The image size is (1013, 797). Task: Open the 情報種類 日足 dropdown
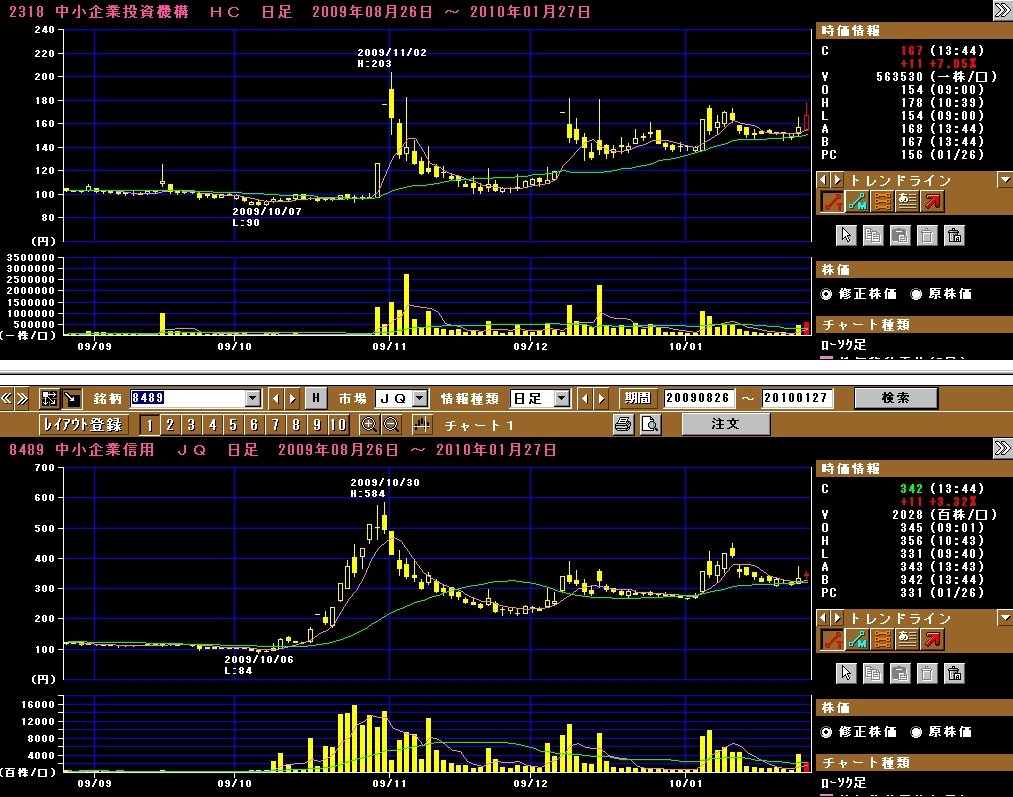click(562, 398)
